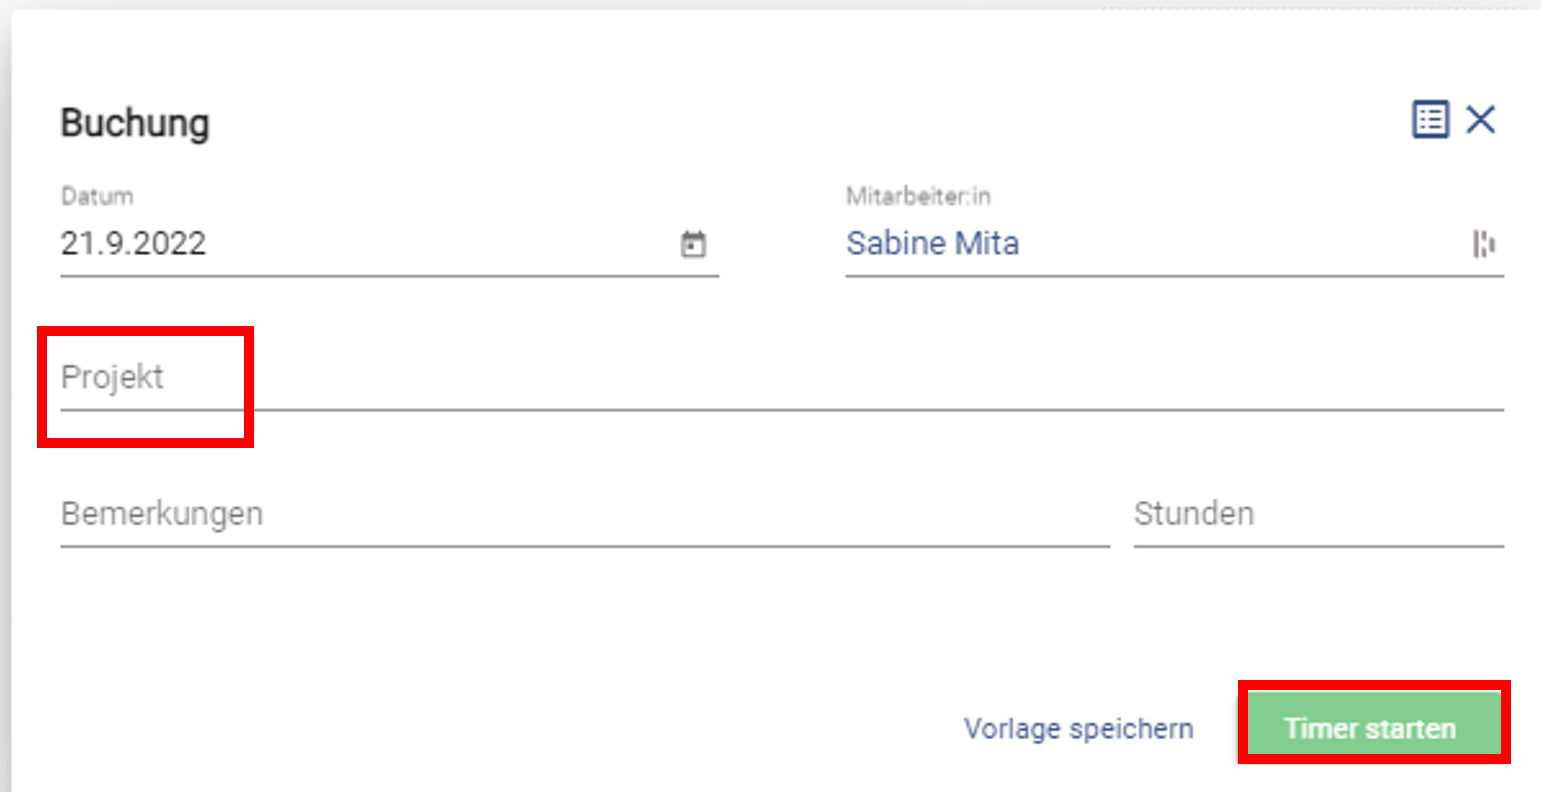This screenshot has width=1541, height=792.
Task: Start the timer with Timer starten
Action: [x=1372, y=727]
